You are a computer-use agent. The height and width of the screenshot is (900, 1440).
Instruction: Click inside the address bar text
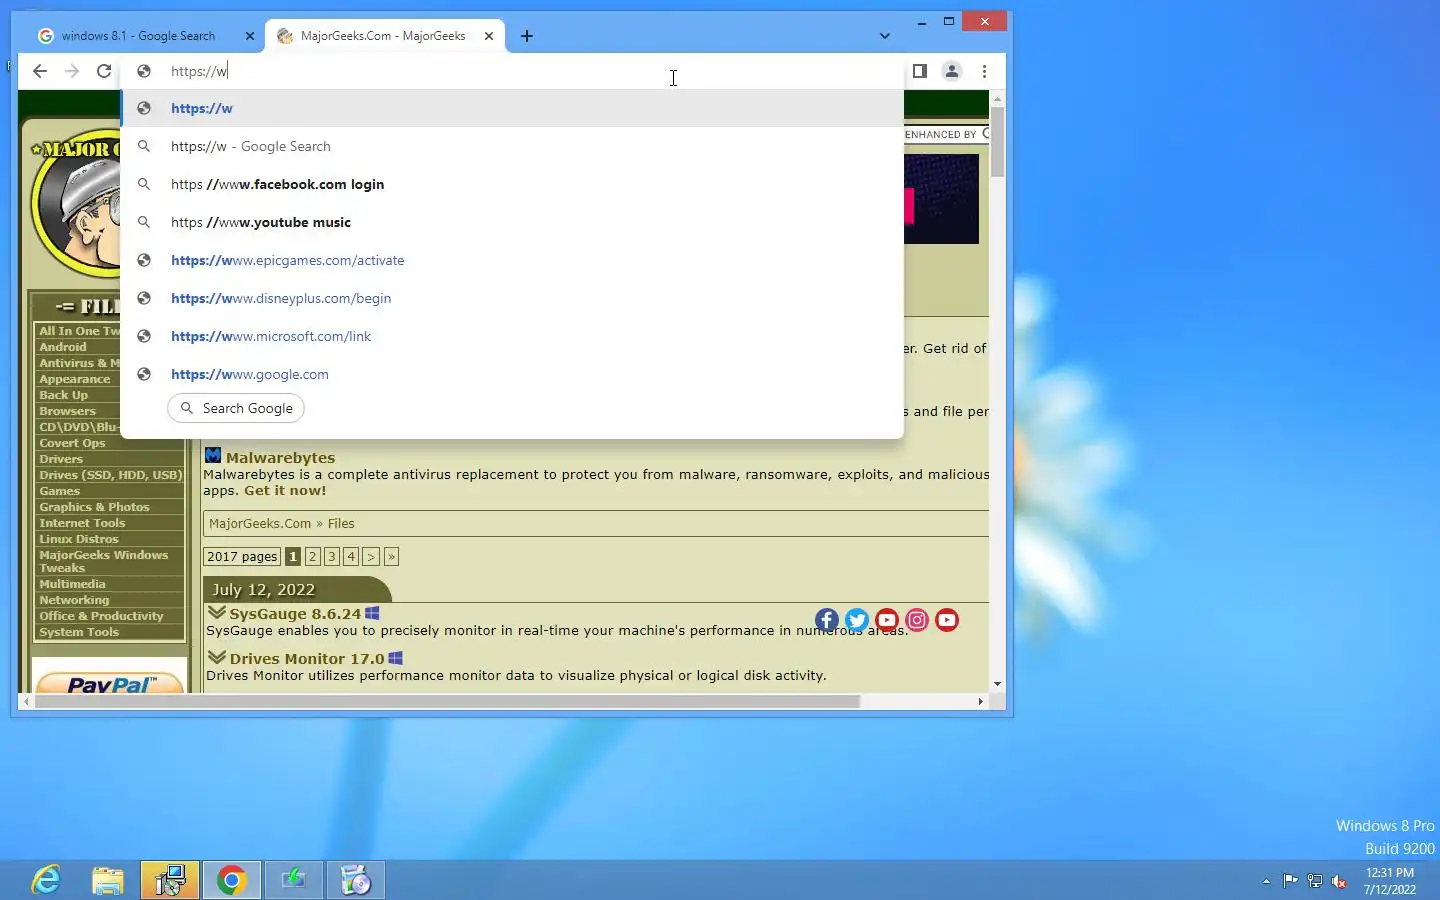199,71
